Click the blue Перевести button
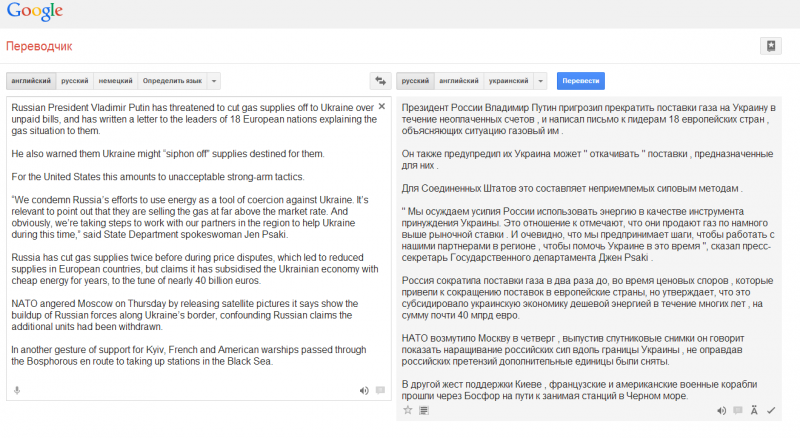Image resolution: width=800 pixels, height=438 pixels. point(581,81)
